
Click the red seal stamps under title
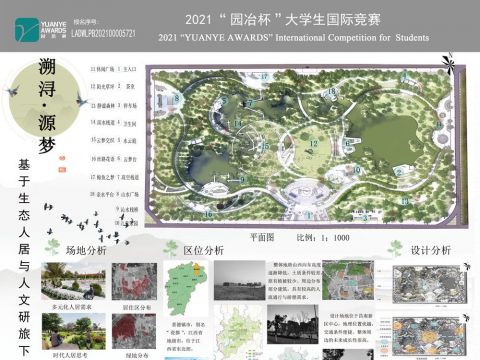coord(62,164)
